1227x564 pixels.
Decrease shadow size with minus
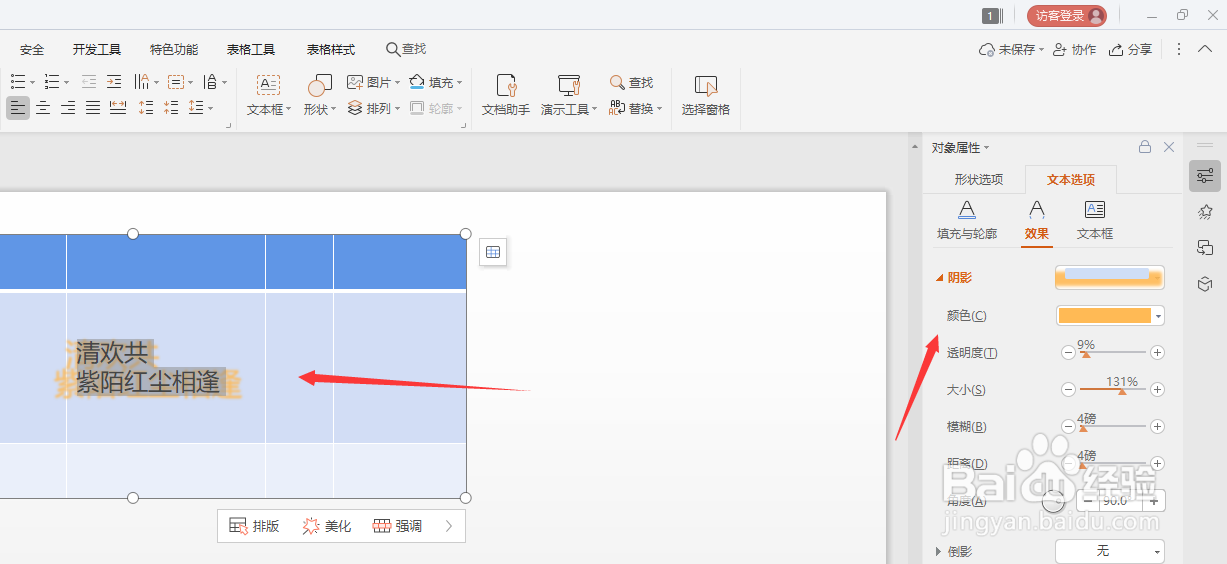[1068, 389]
